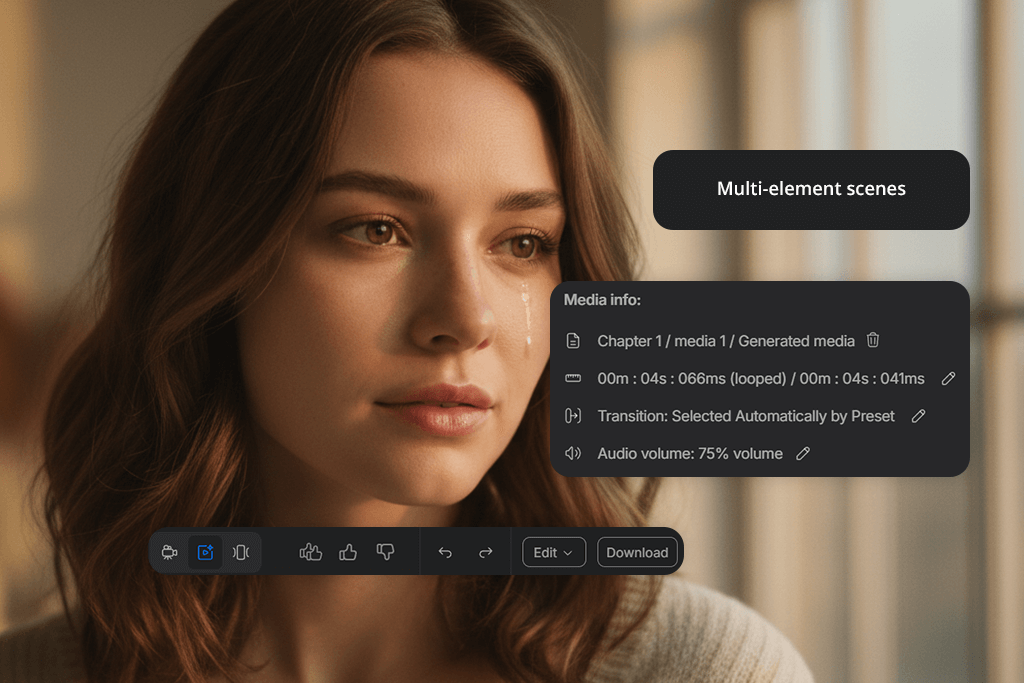Edit the Audio volume pencil icon
The height and width of the screenshot is (683, 1024).
[803, 453]
